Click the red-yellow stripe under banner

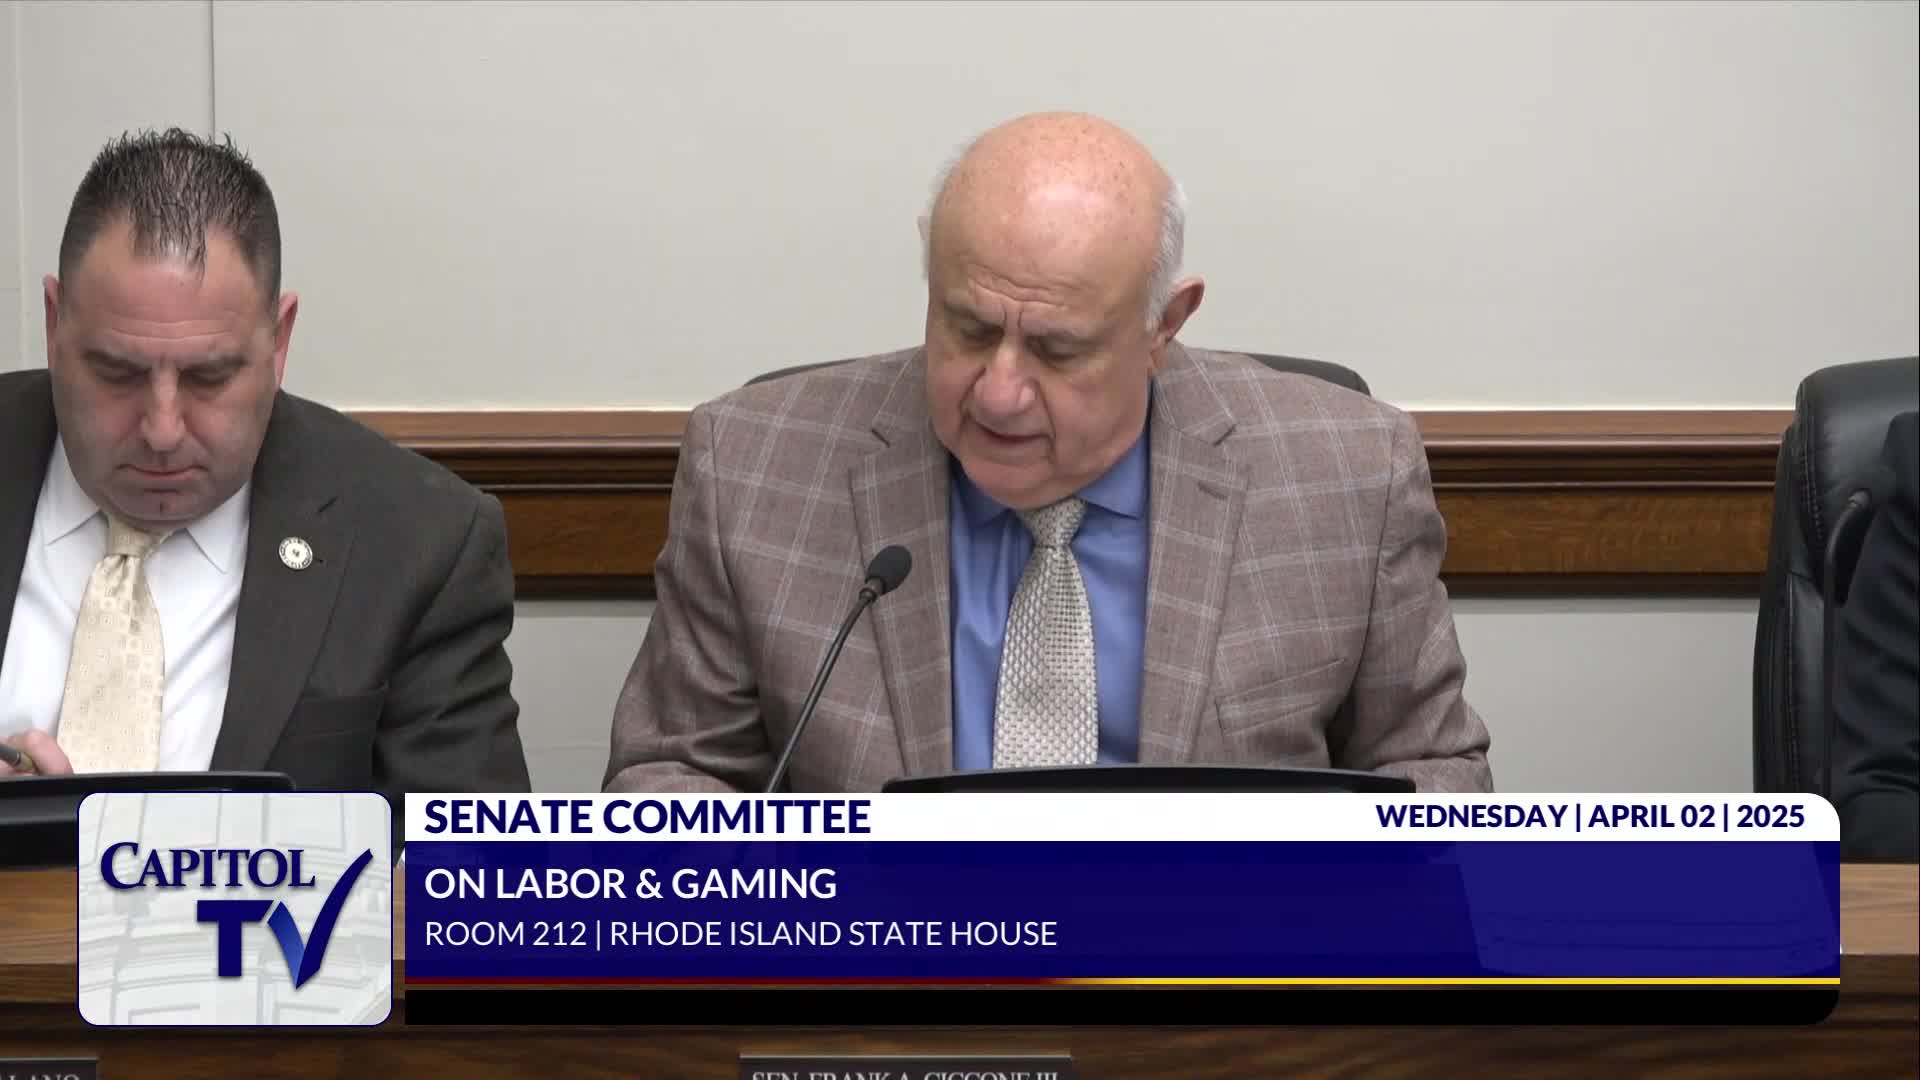[1120, 982]
